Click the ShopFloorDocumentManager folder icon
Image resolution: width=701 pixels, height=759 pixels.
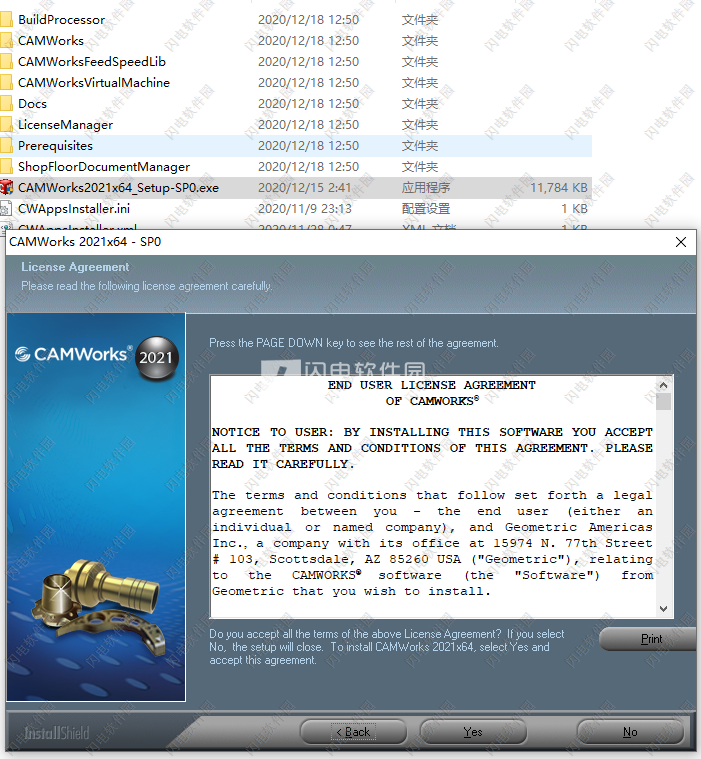click(6, 167)
